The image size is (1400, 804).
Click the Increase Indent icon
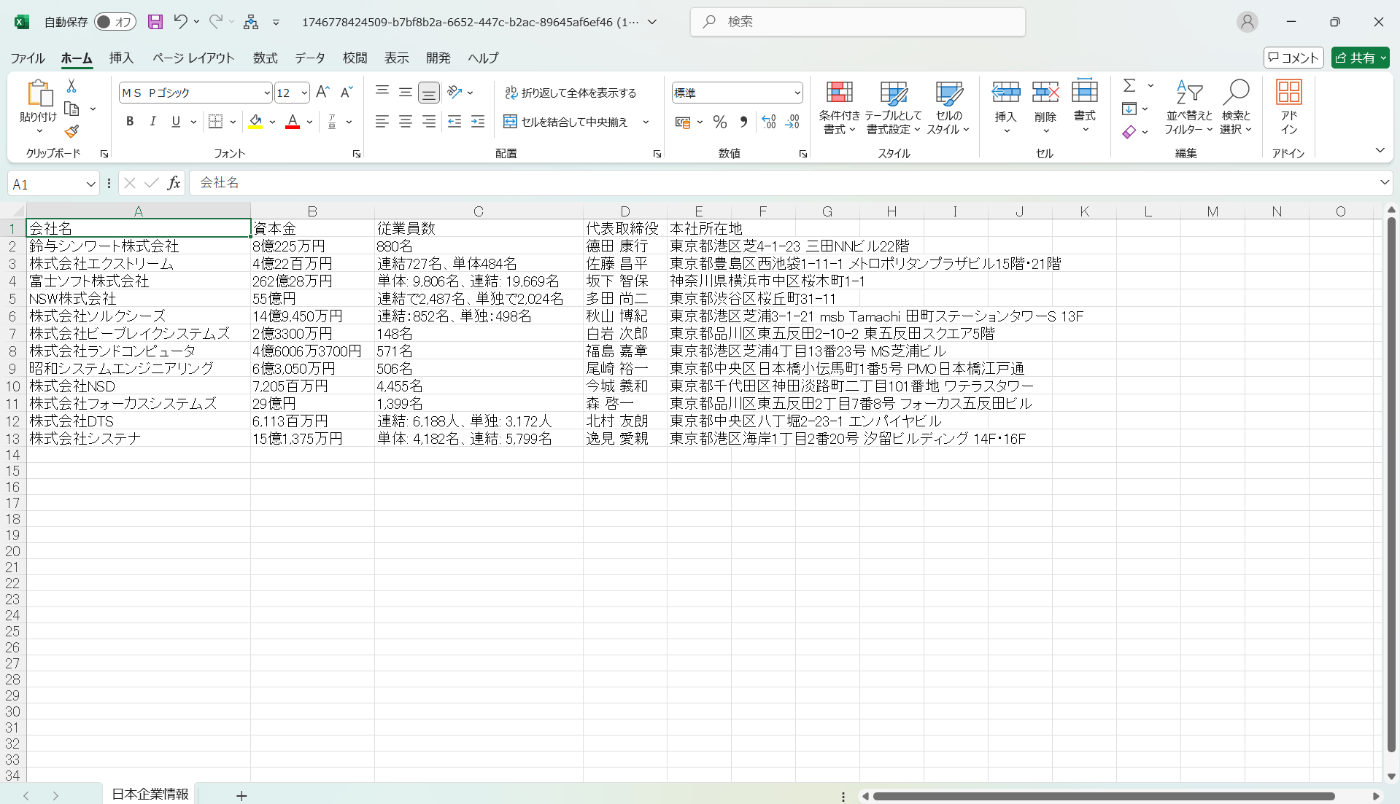pos(478,122)
